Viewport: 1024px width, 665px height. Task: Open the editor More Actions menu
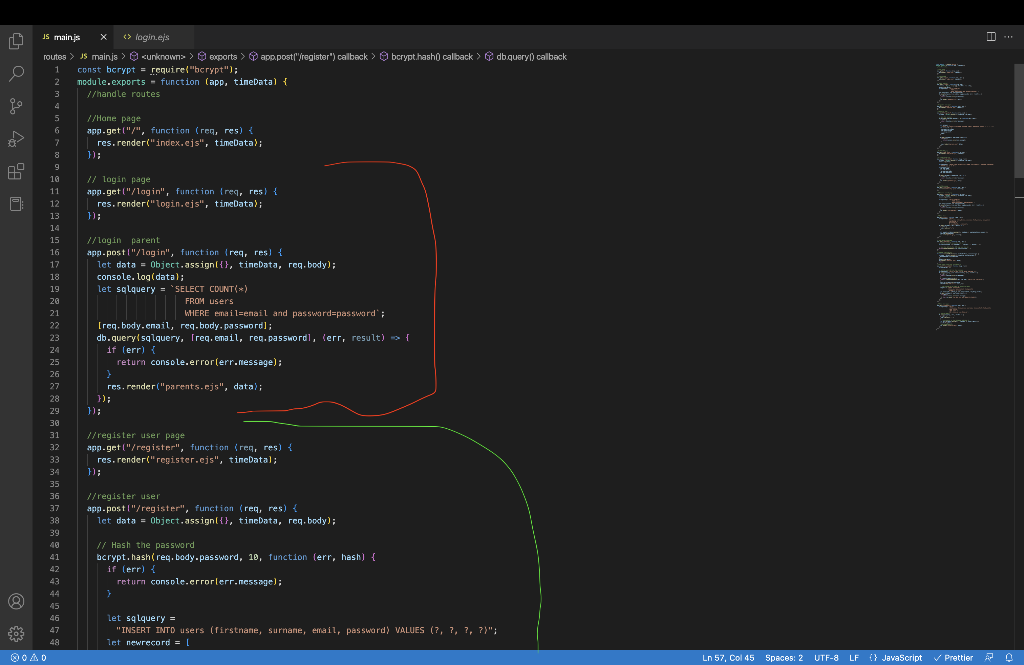click(1008, 36)
